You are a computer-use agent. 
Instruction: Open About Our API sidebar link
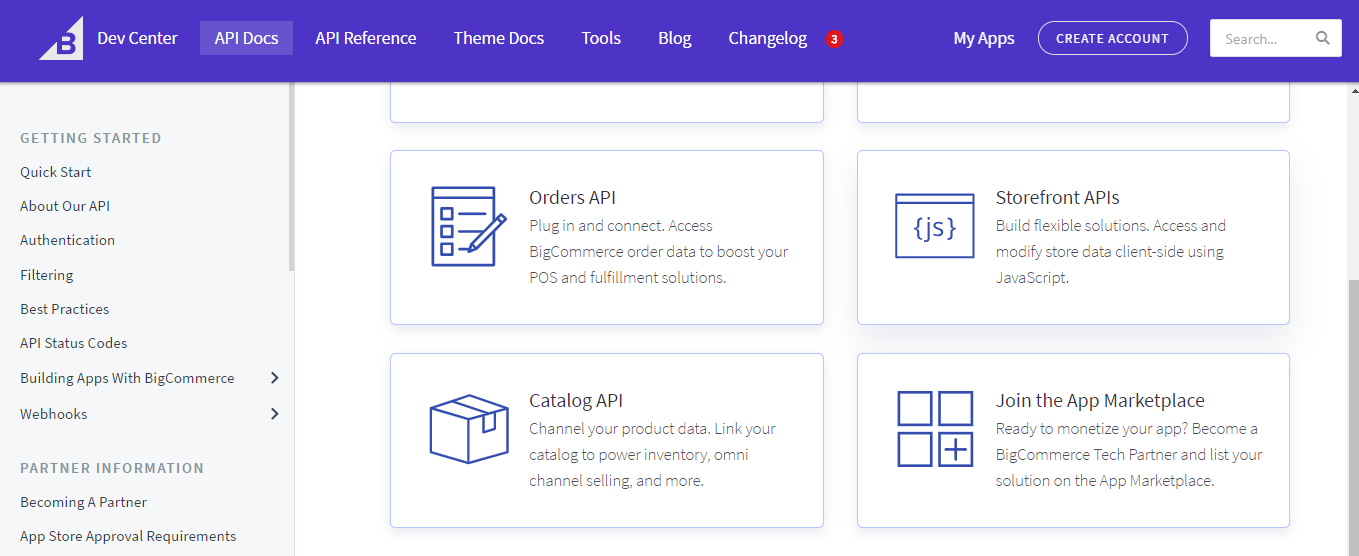65,206
